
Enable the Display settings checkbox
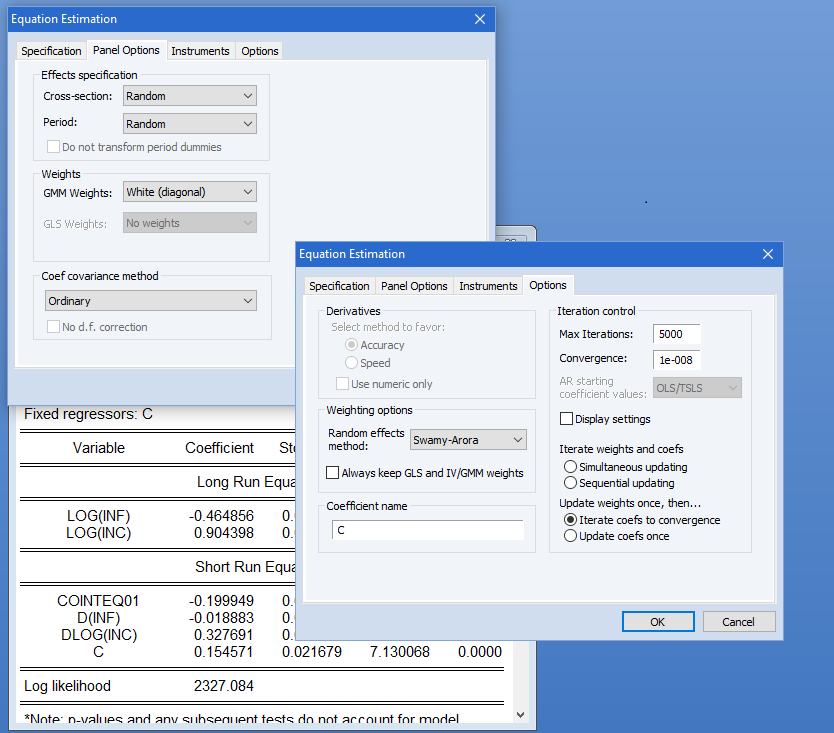(x=567, y=419)
